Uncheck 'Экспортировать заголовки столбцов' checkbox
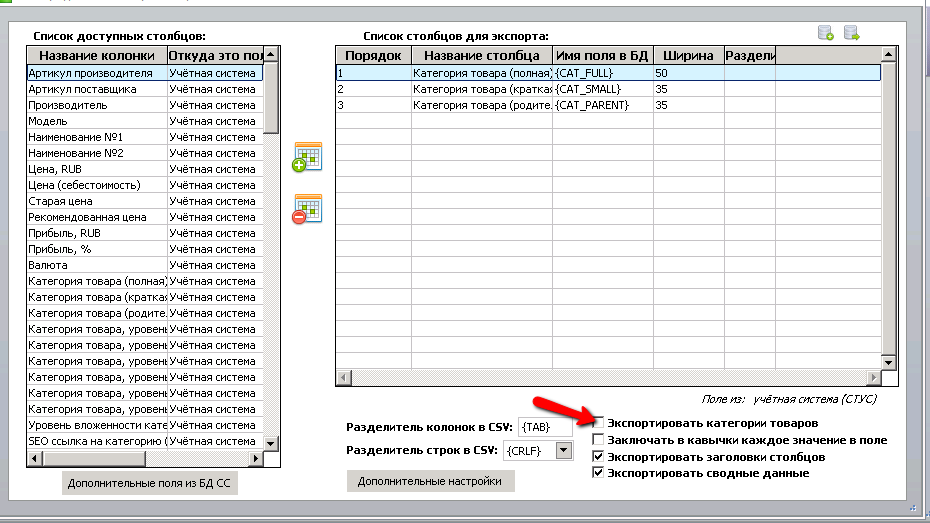 [598, 457]
